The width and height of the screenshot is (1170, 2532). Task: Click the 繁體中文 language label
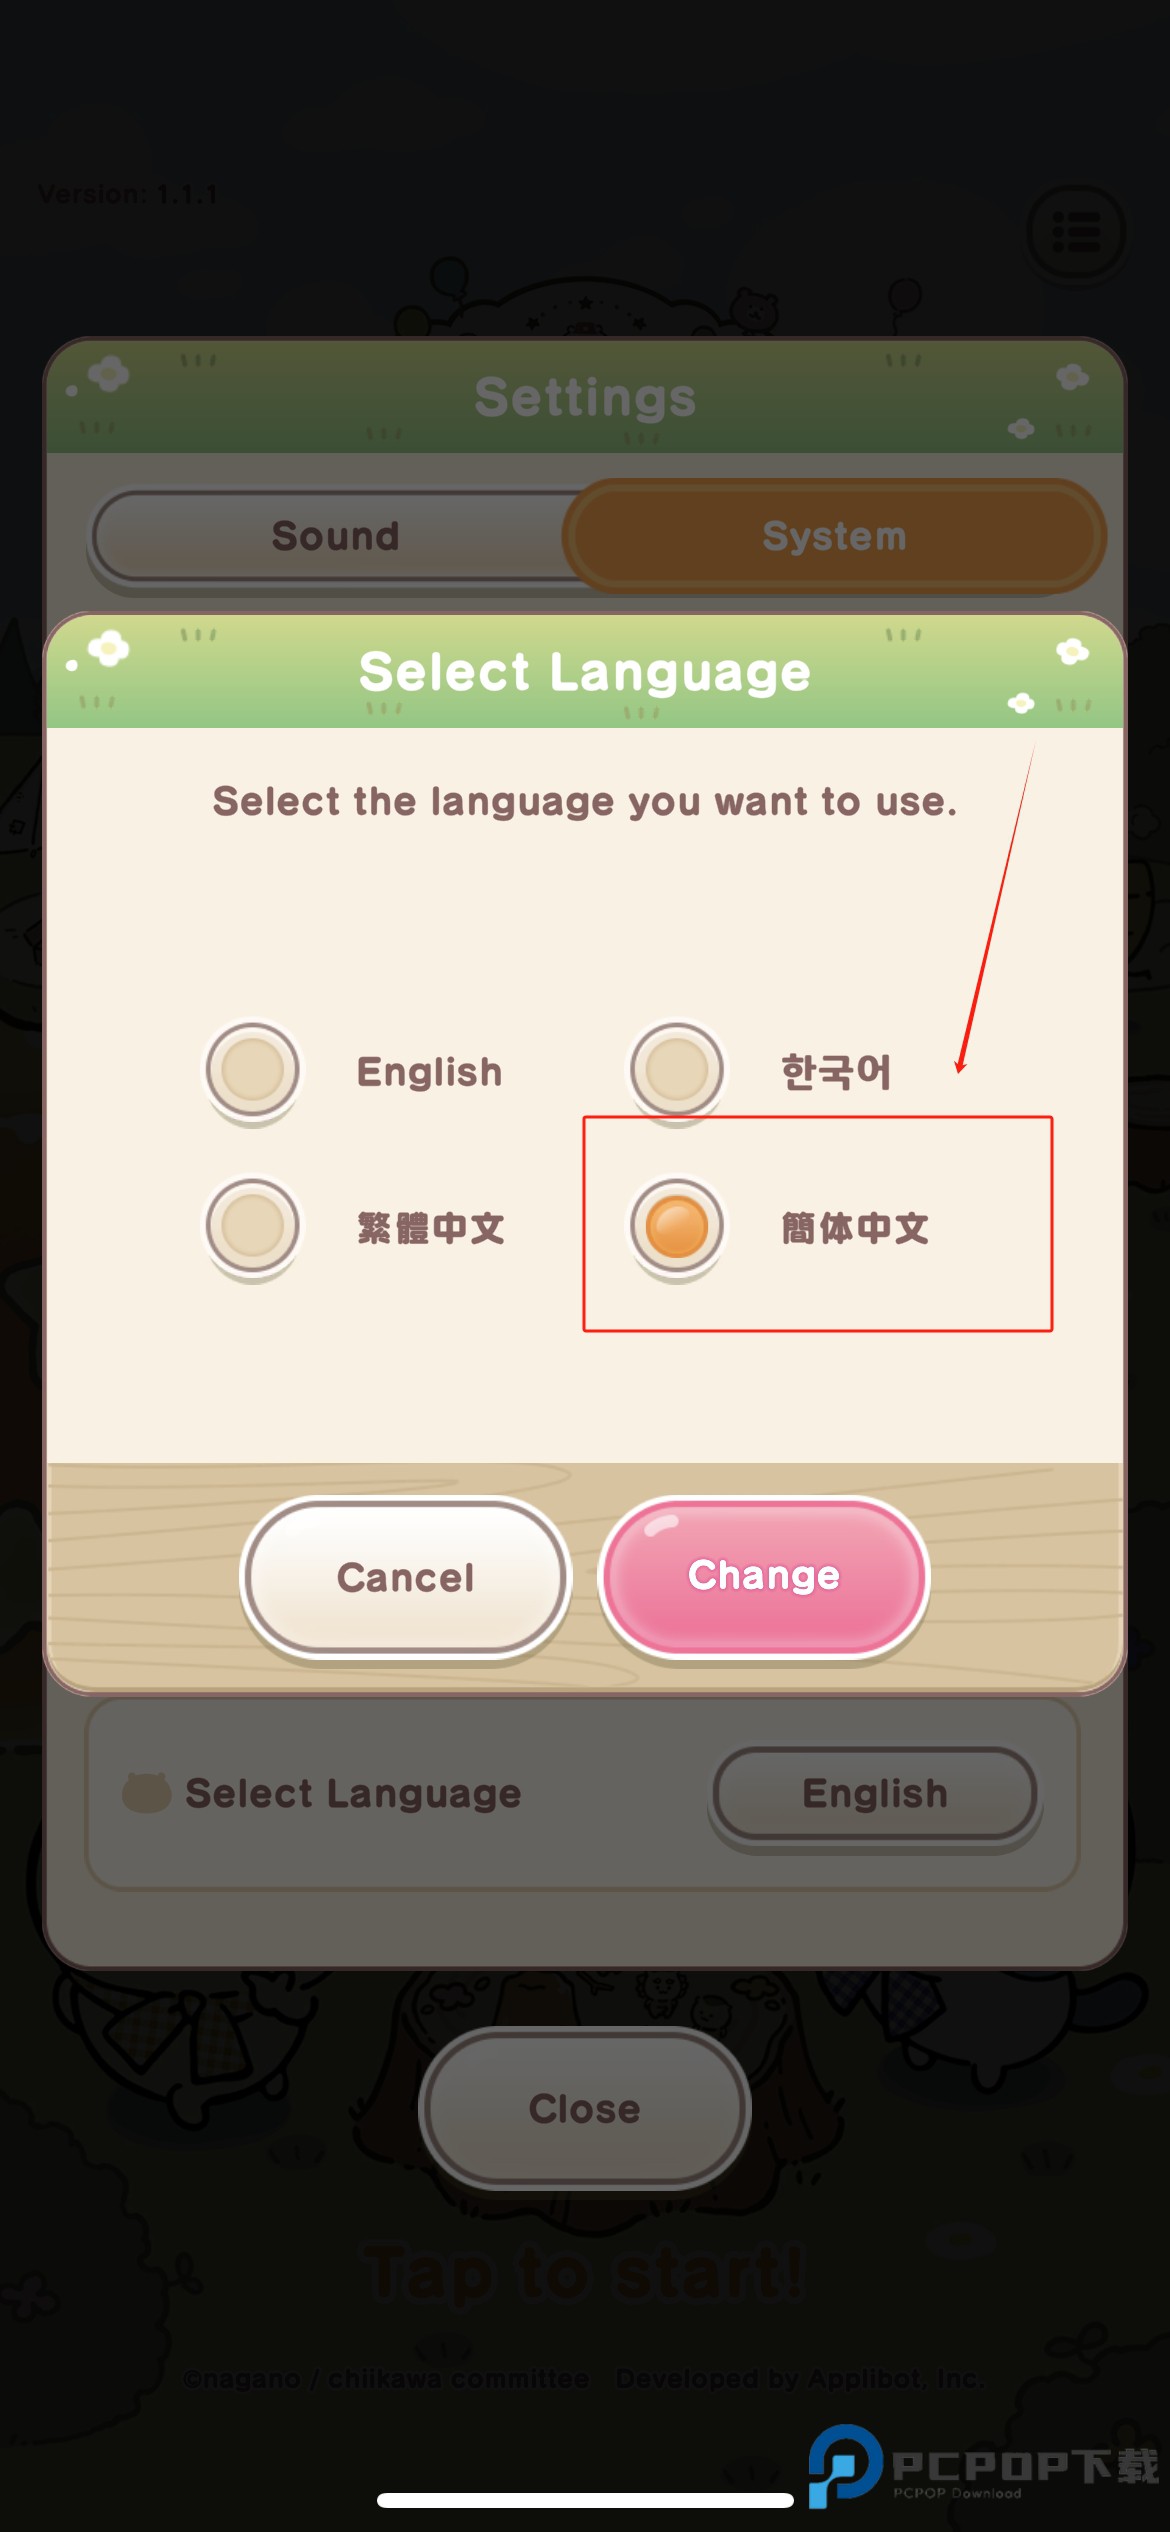coord(431,1228)
